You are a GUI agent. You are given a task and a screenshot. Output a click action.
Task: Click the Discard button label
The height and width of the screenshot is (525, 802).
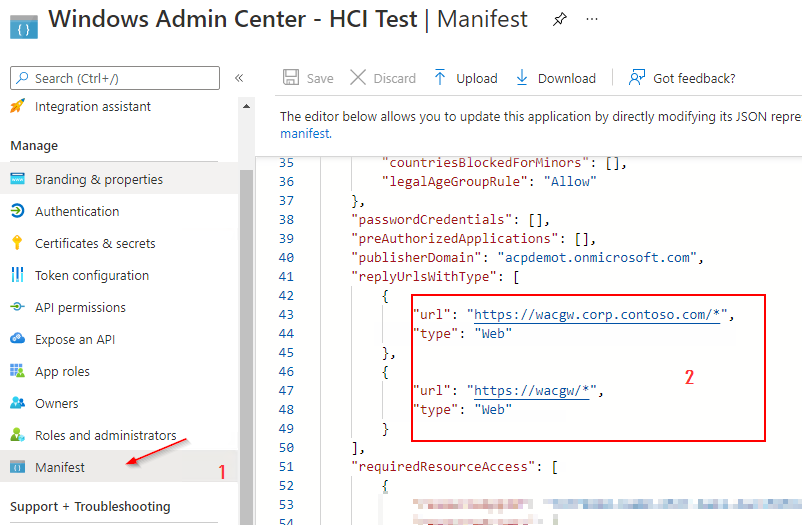pos(394,78)
